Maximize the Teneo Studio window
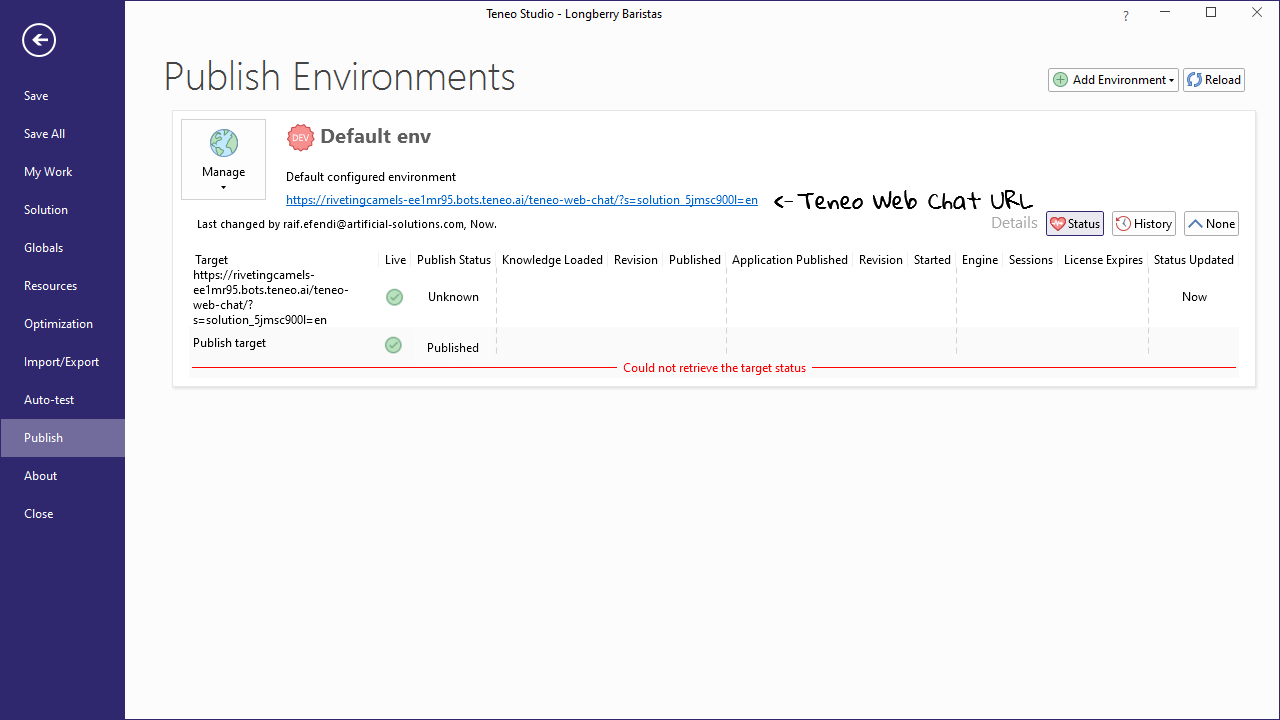The image size is (1280, 720). click(1211, 13)
